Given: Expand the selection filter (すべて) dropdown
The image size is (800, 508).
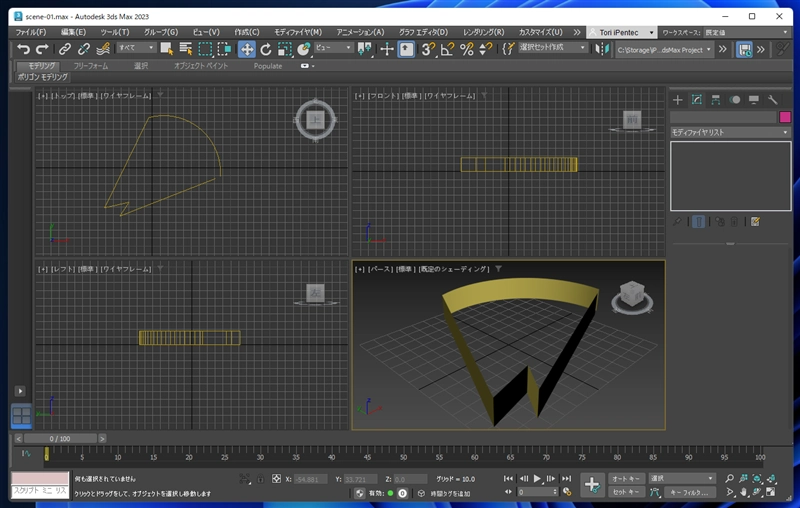Looking at the screenshot, I should pyautogui.click(x=136, y=48).
